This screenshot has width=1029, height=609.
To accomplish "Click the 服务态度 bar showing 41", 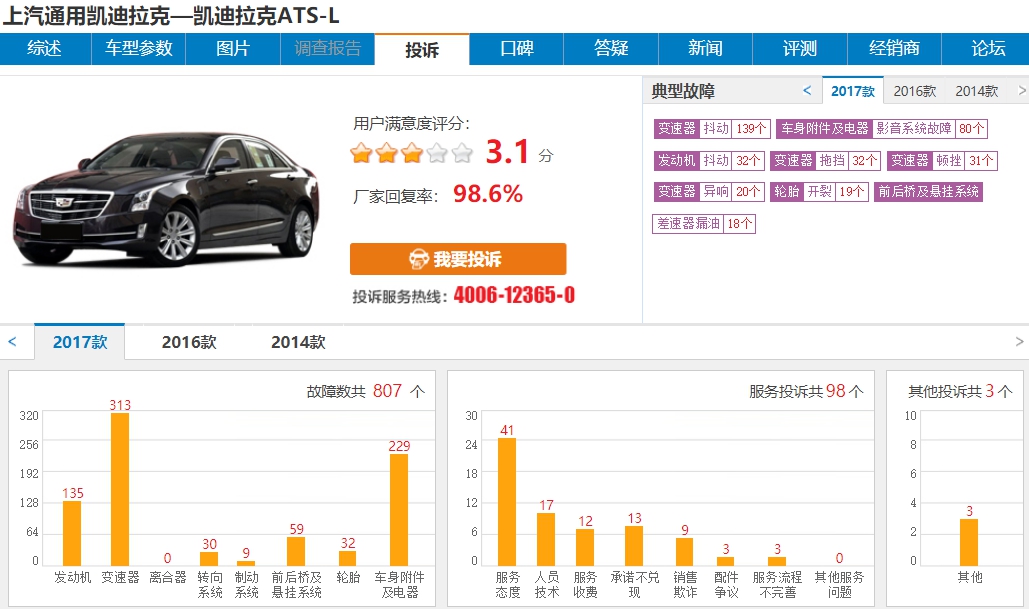I will click(x=507, y=501).
